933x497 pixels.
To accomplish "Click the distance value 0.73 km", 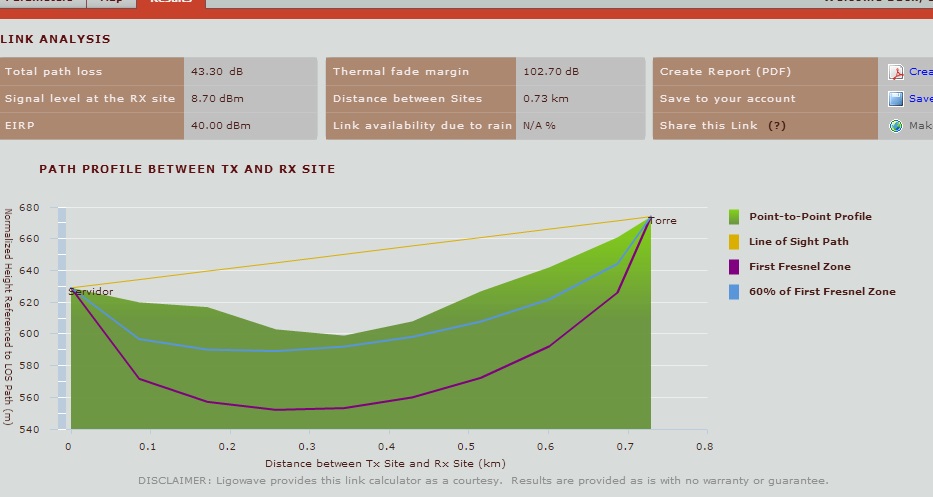I will coord(546,99).
